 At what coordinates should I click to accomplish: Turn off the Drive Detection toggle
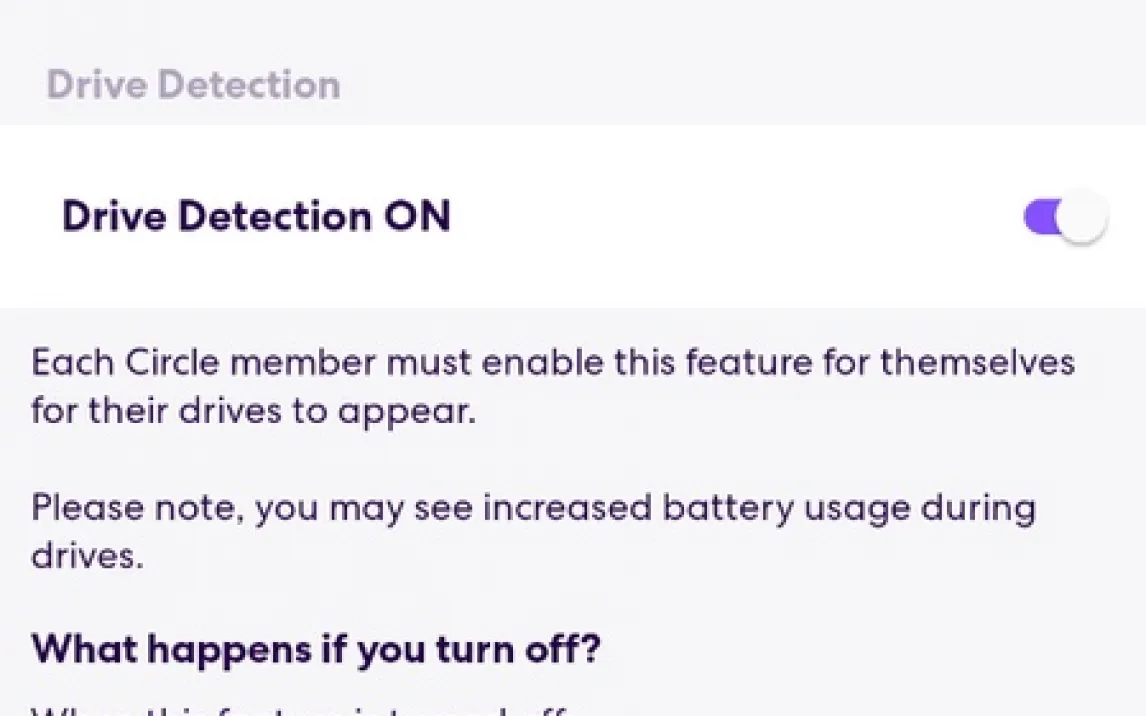1064,217
